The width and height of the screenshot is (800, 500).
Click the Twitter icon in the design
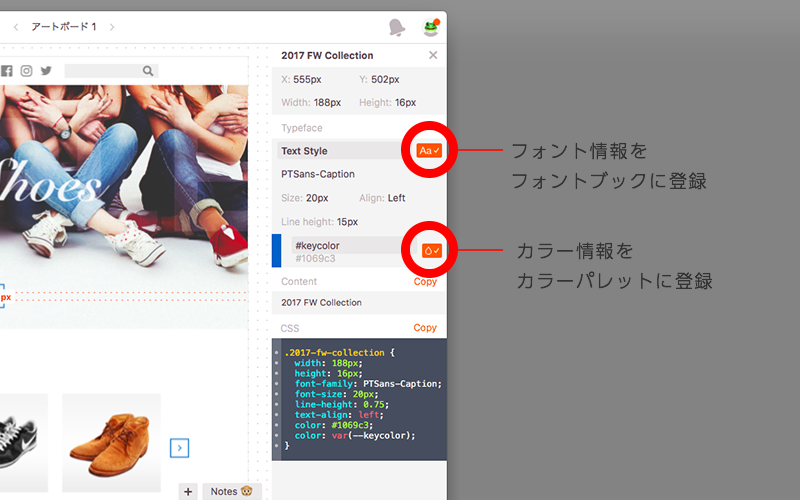click(46, 71)
